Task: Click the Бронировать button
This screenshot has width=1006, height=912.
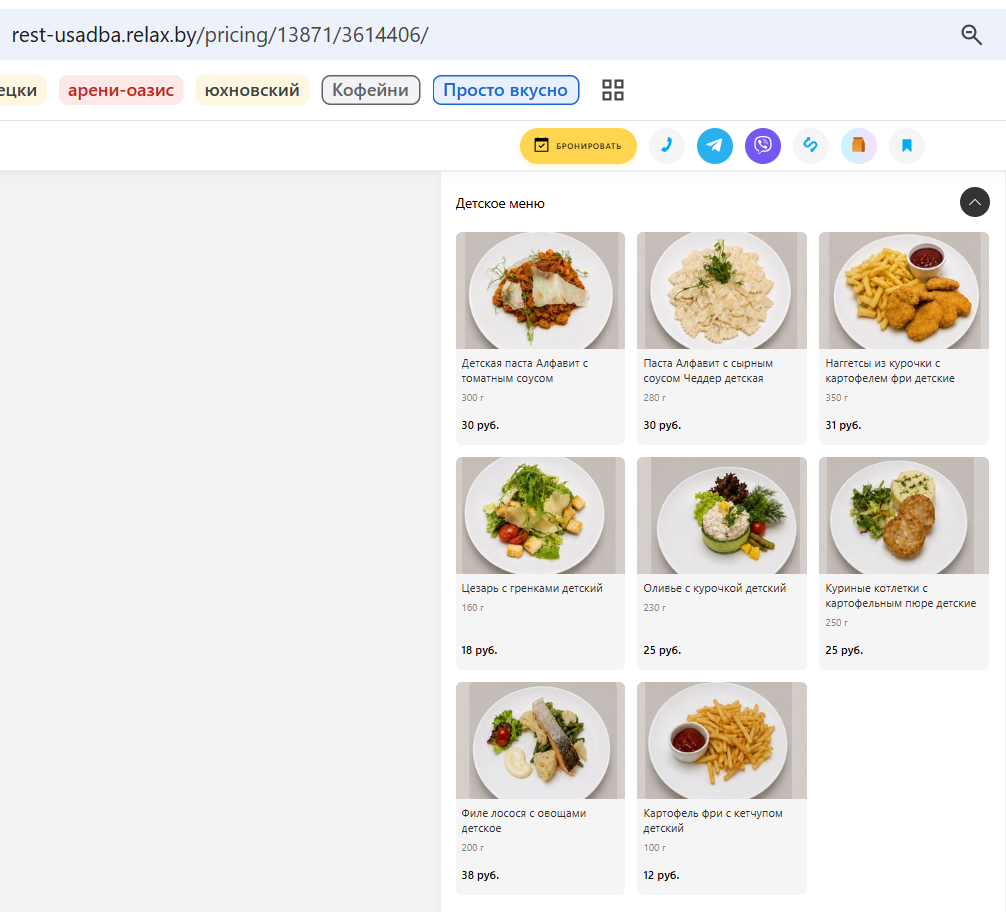Action: tap(578, 146)
